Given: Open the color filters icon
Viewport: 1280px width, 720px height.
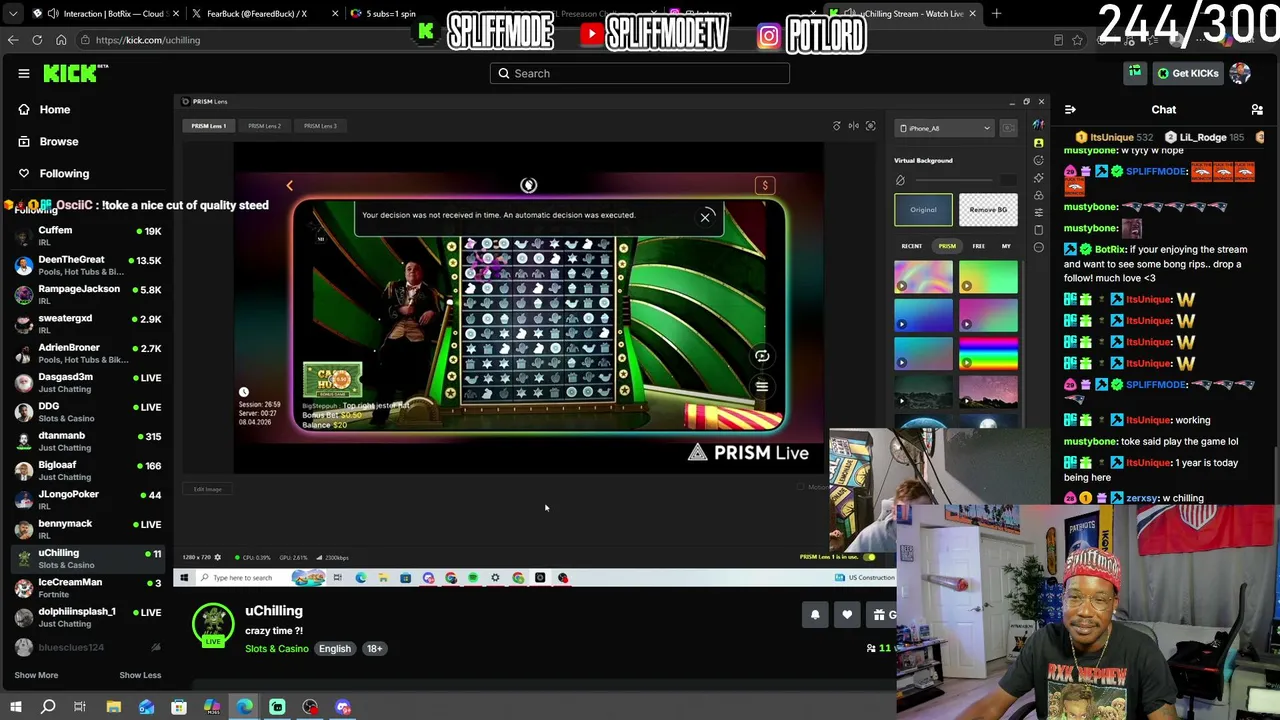Looking at the screenshot, I should pos(1038,195).
